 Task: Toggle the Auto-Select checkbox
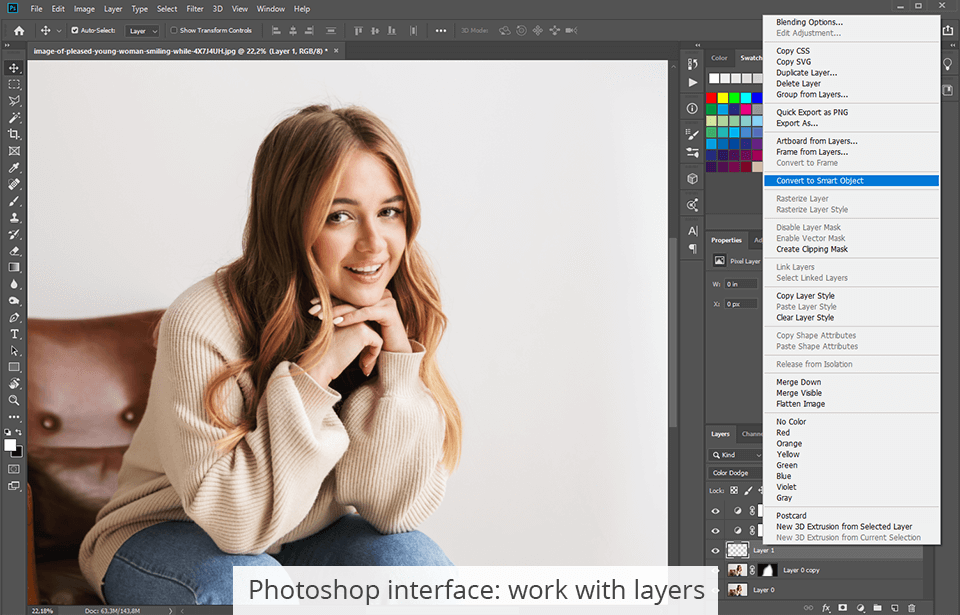[75, 30]
